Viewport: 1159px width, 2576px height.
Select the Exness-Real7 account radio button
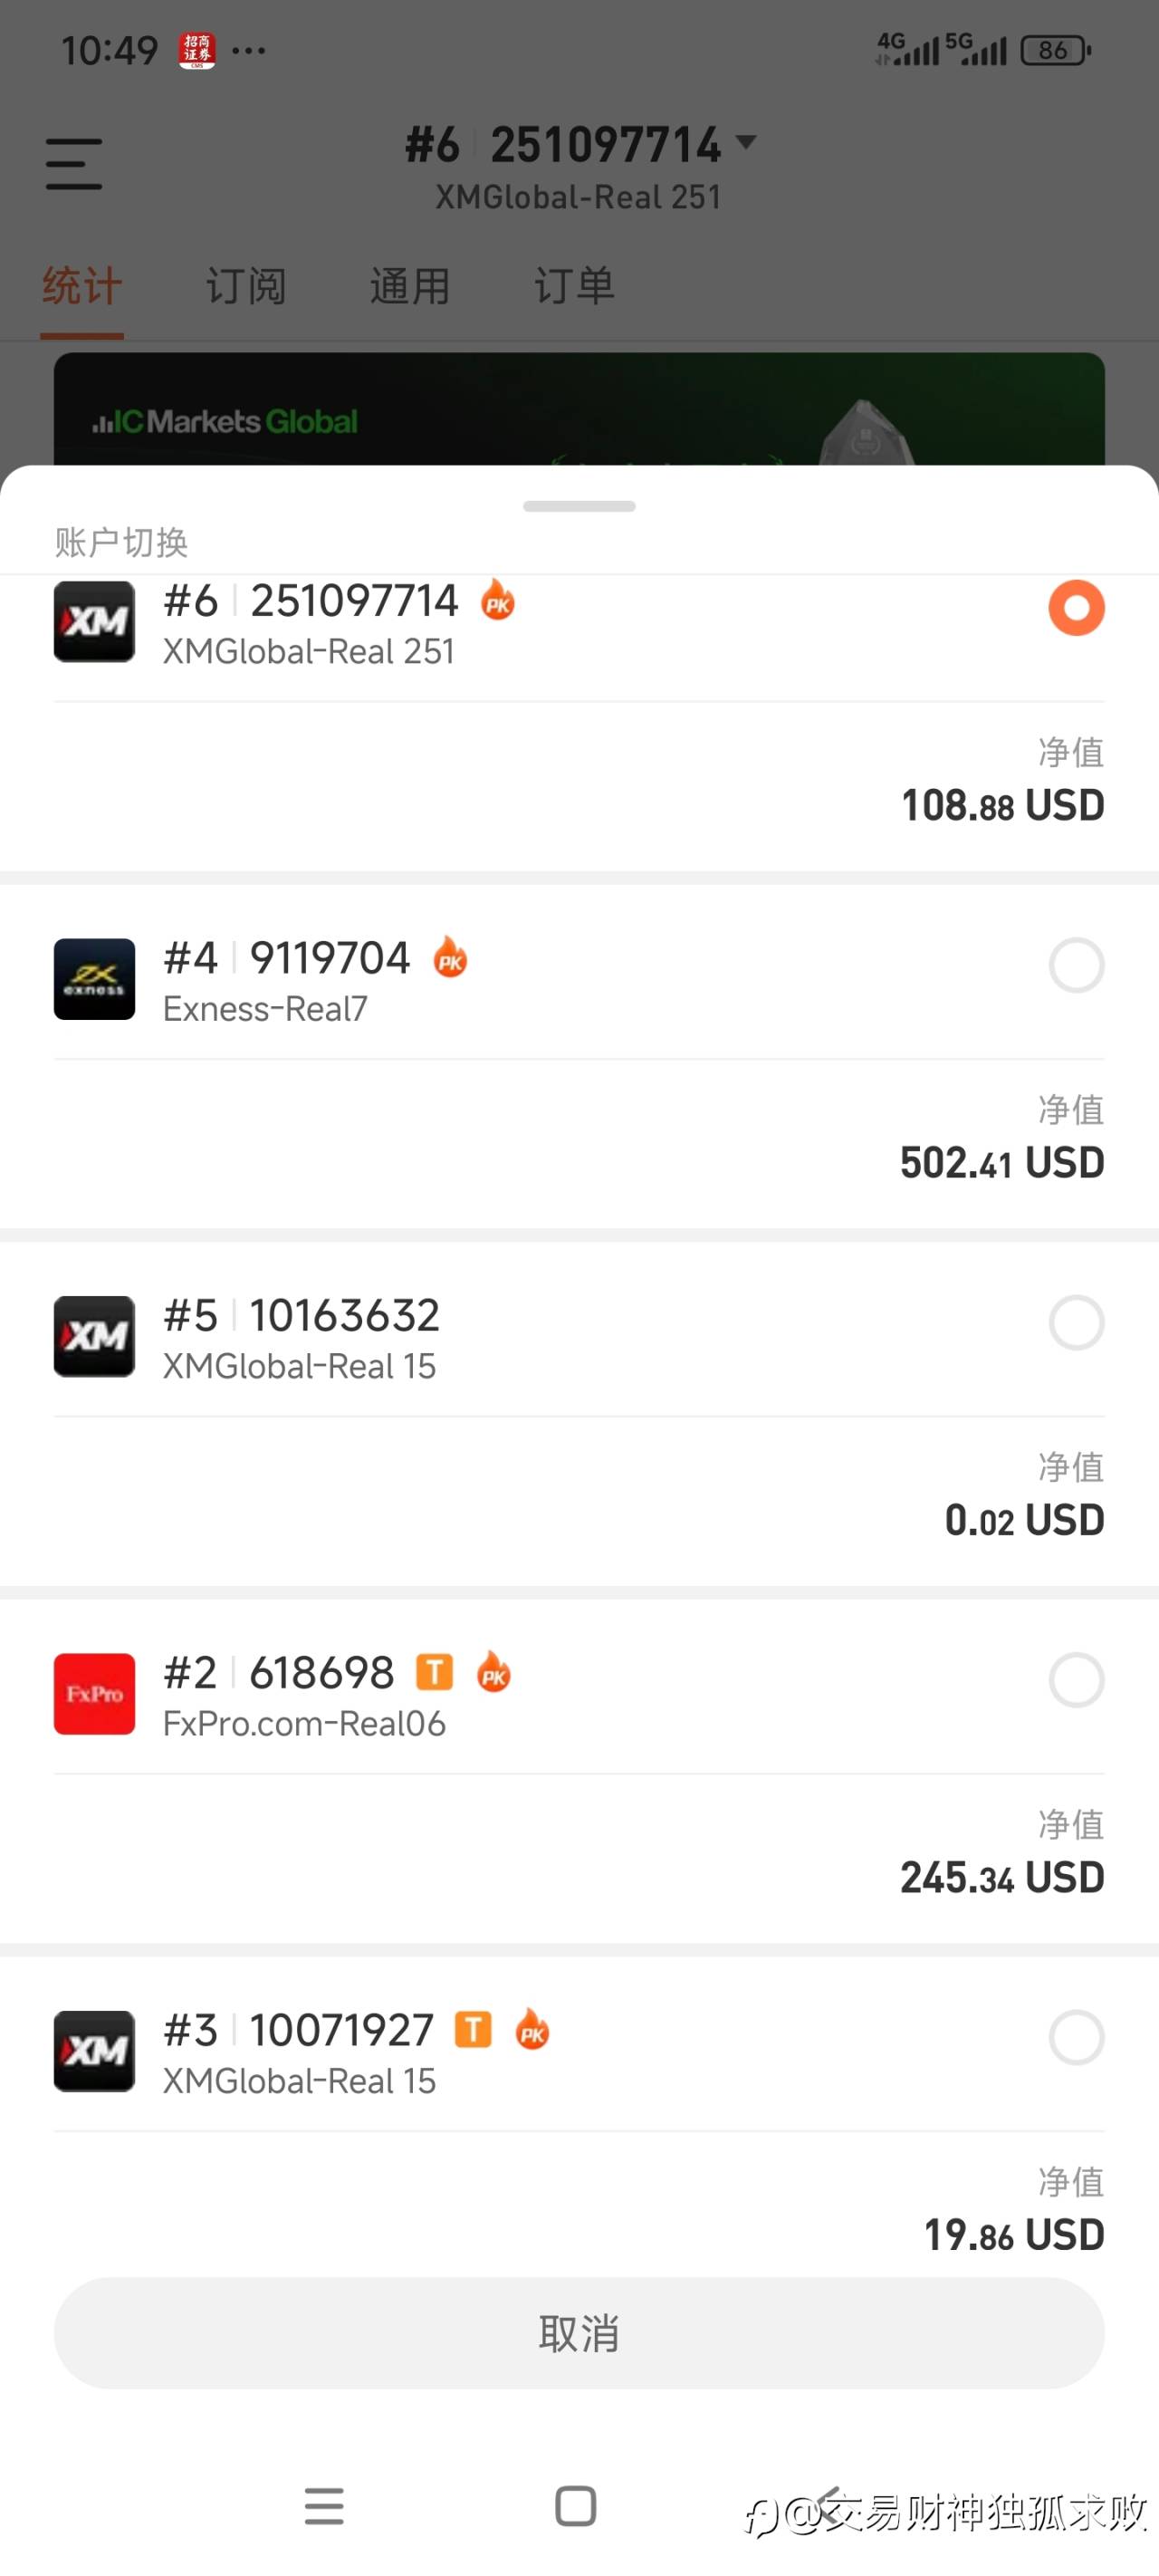point(1076,965)
